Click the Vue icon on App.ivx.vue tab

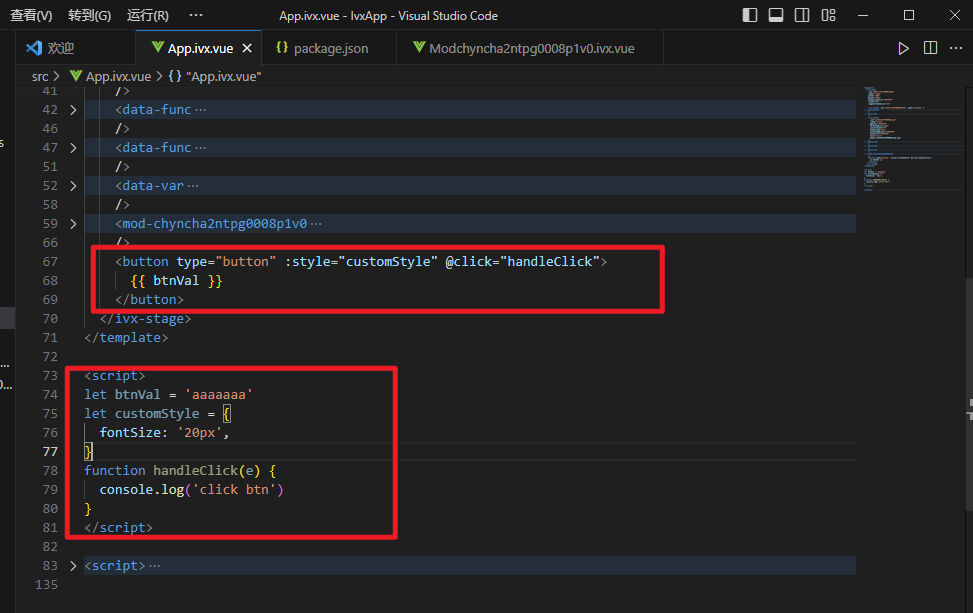(x=158, y=47)
